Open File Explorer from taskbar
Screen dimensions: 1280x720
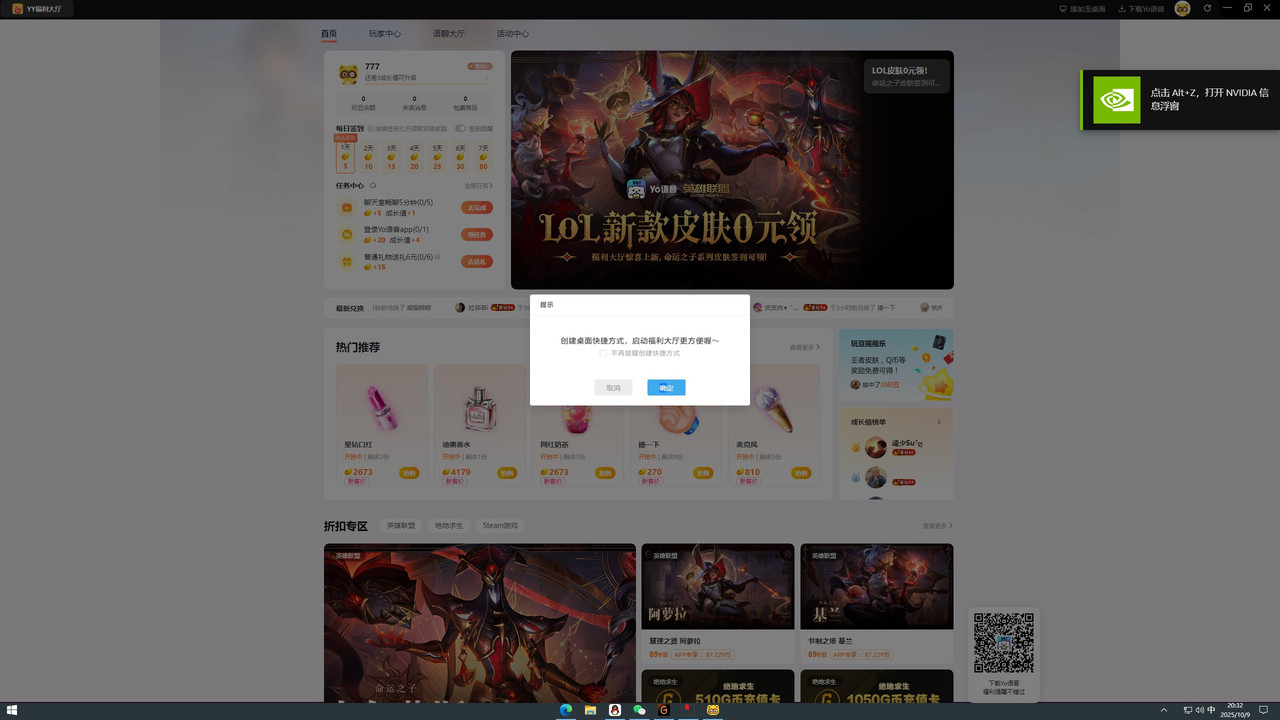(591, 711)
